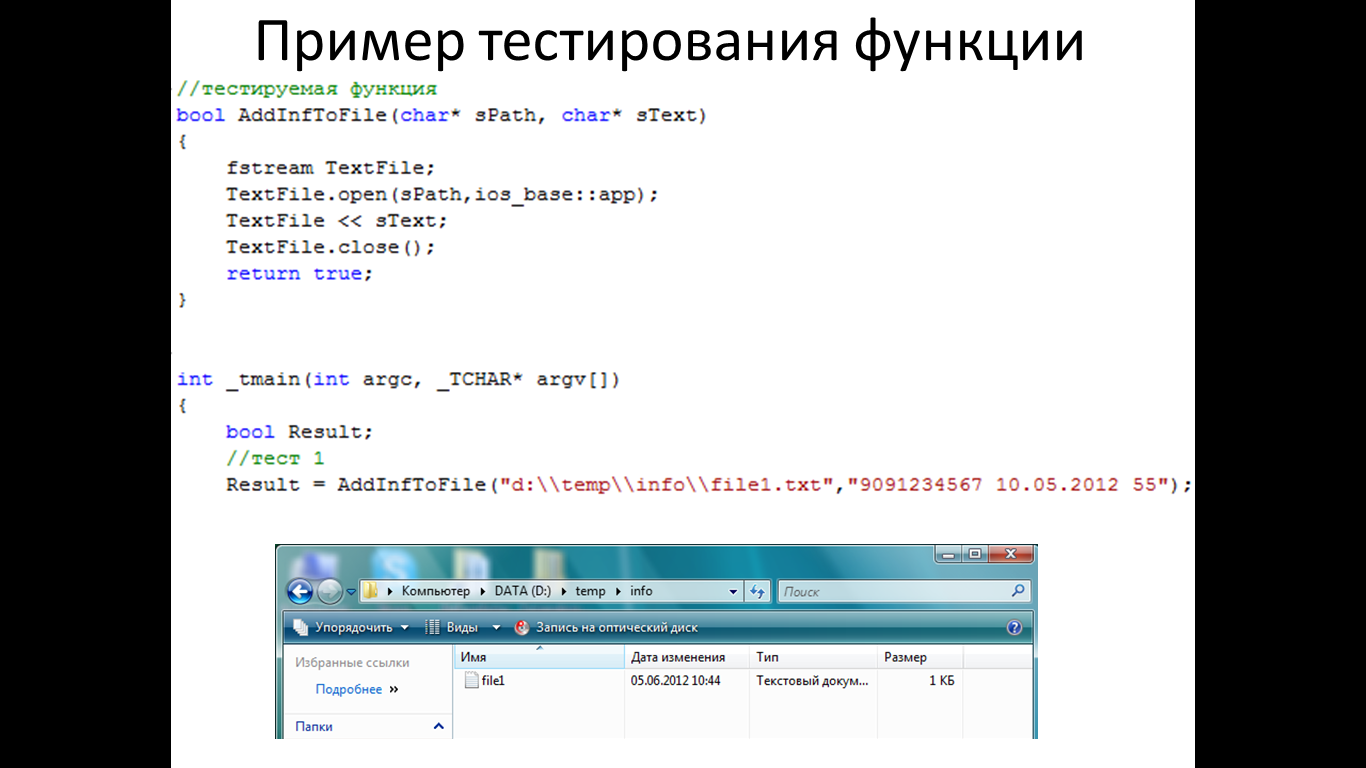Click the Виды toolbar button

click(x=453, y=628)
